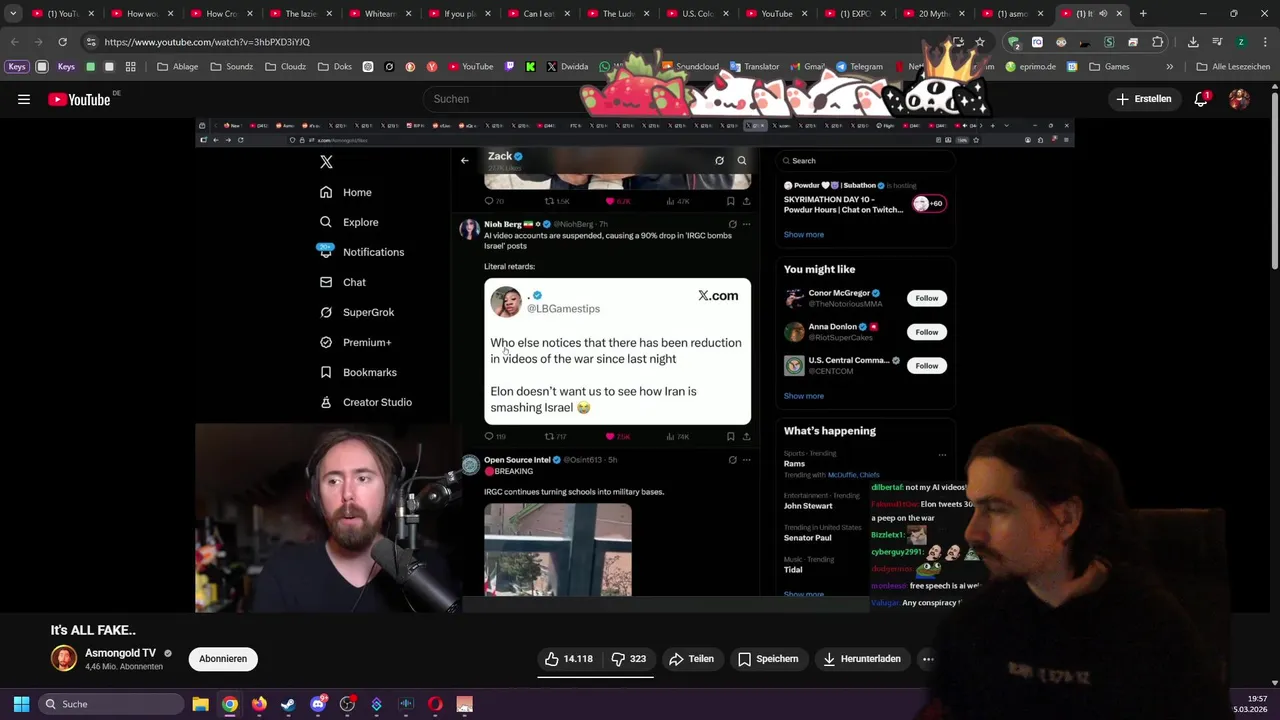
Task: Click the browser address bar URL
Action: pyautogui.click(x=207, y=42)
